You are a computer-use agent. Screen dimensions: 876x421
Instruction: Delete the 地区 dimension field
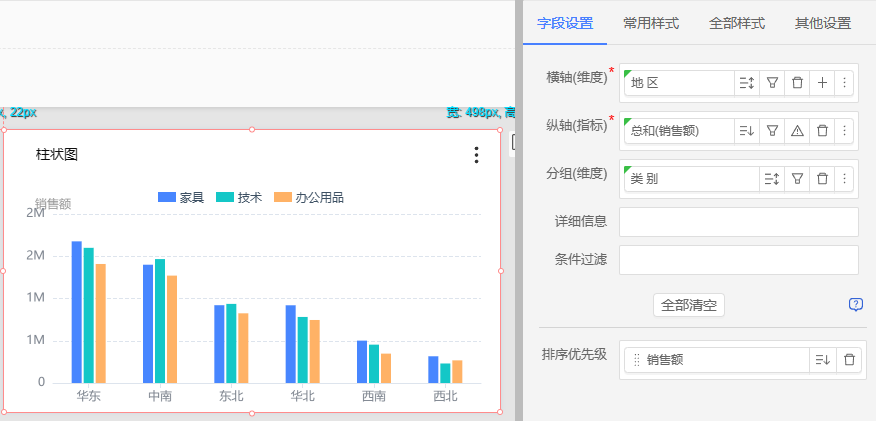797,83
